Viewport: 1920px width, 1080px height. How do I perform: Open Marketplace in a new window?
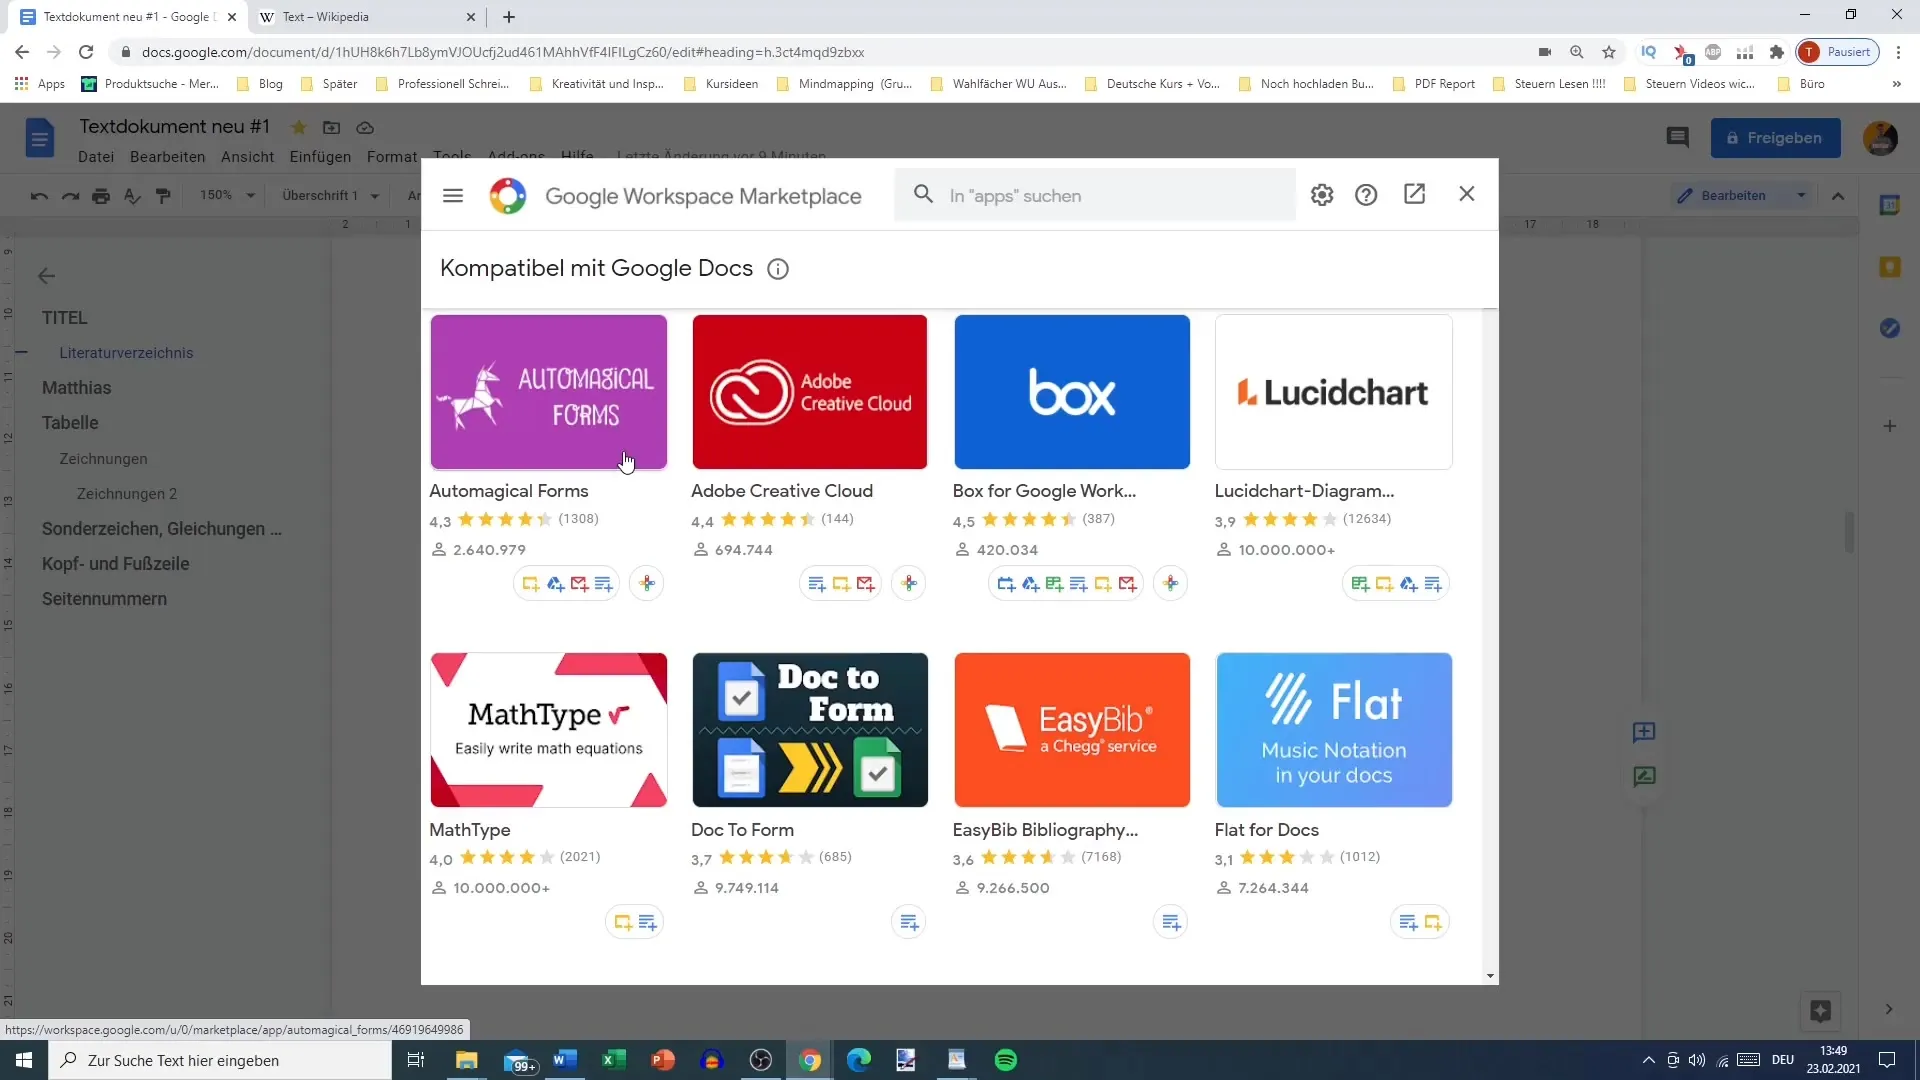tap(1414, 194)
